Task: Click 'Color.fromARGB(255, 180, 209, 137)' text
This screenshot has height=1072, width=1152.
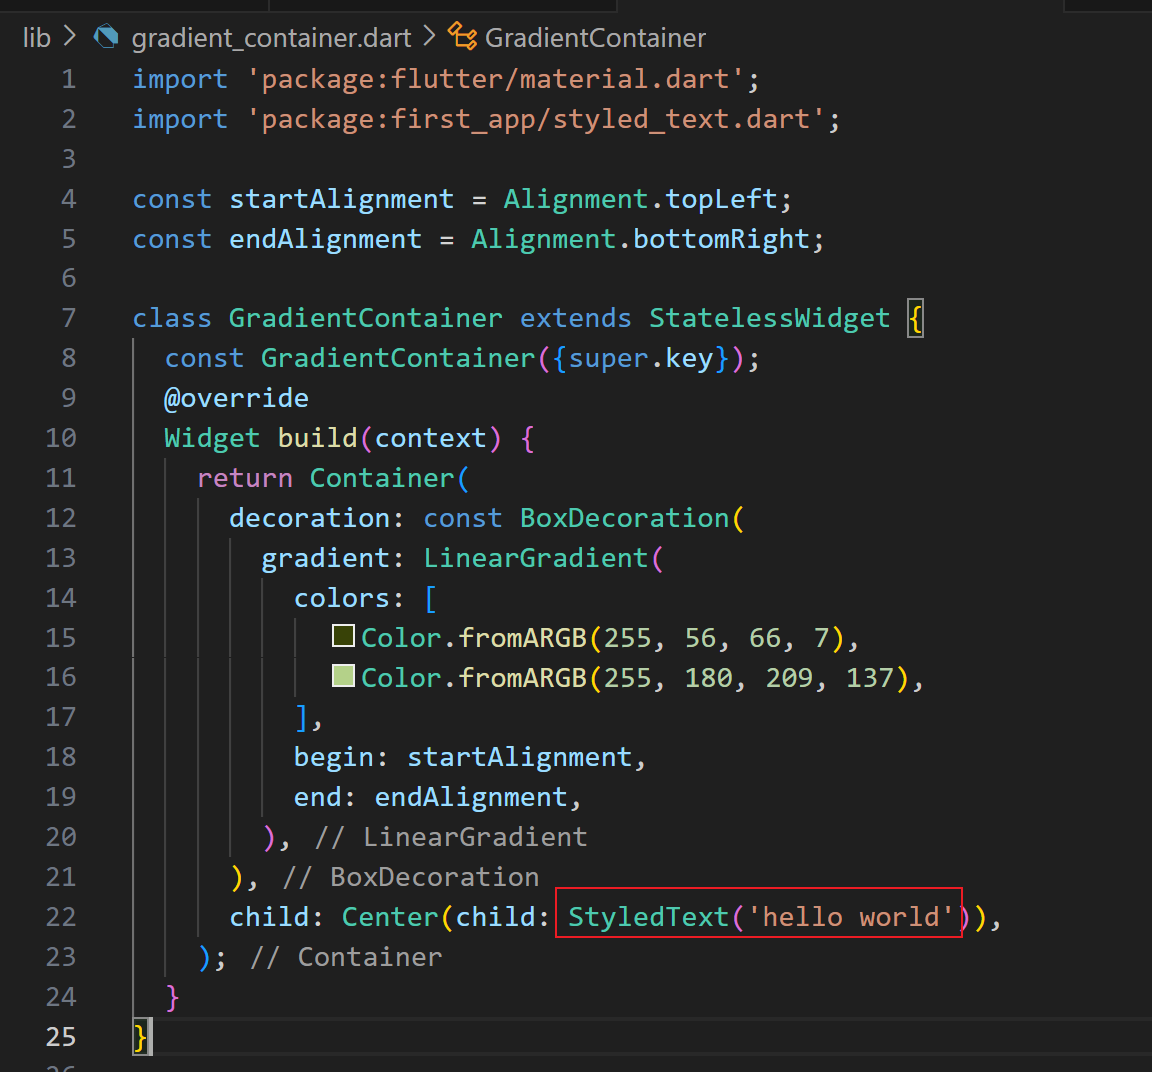Action: click(634, 678)
